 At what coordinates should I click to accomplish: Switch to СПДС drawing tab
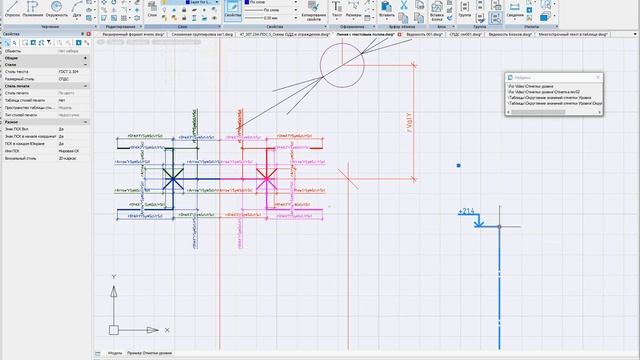pos(465,34)
